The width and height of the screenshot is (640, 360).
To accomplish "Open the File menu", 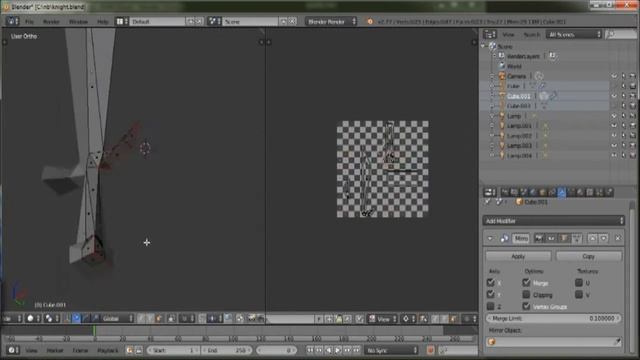I will coord(29,22).
